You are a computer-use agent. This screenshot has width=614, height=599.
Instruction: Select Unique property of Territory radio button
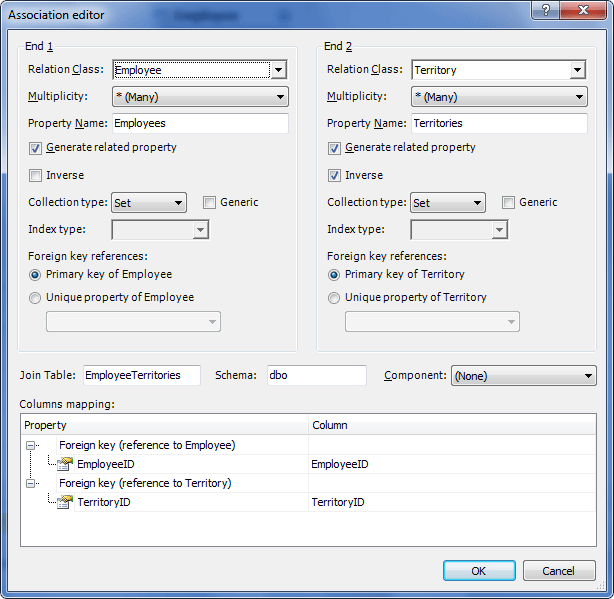334,298
